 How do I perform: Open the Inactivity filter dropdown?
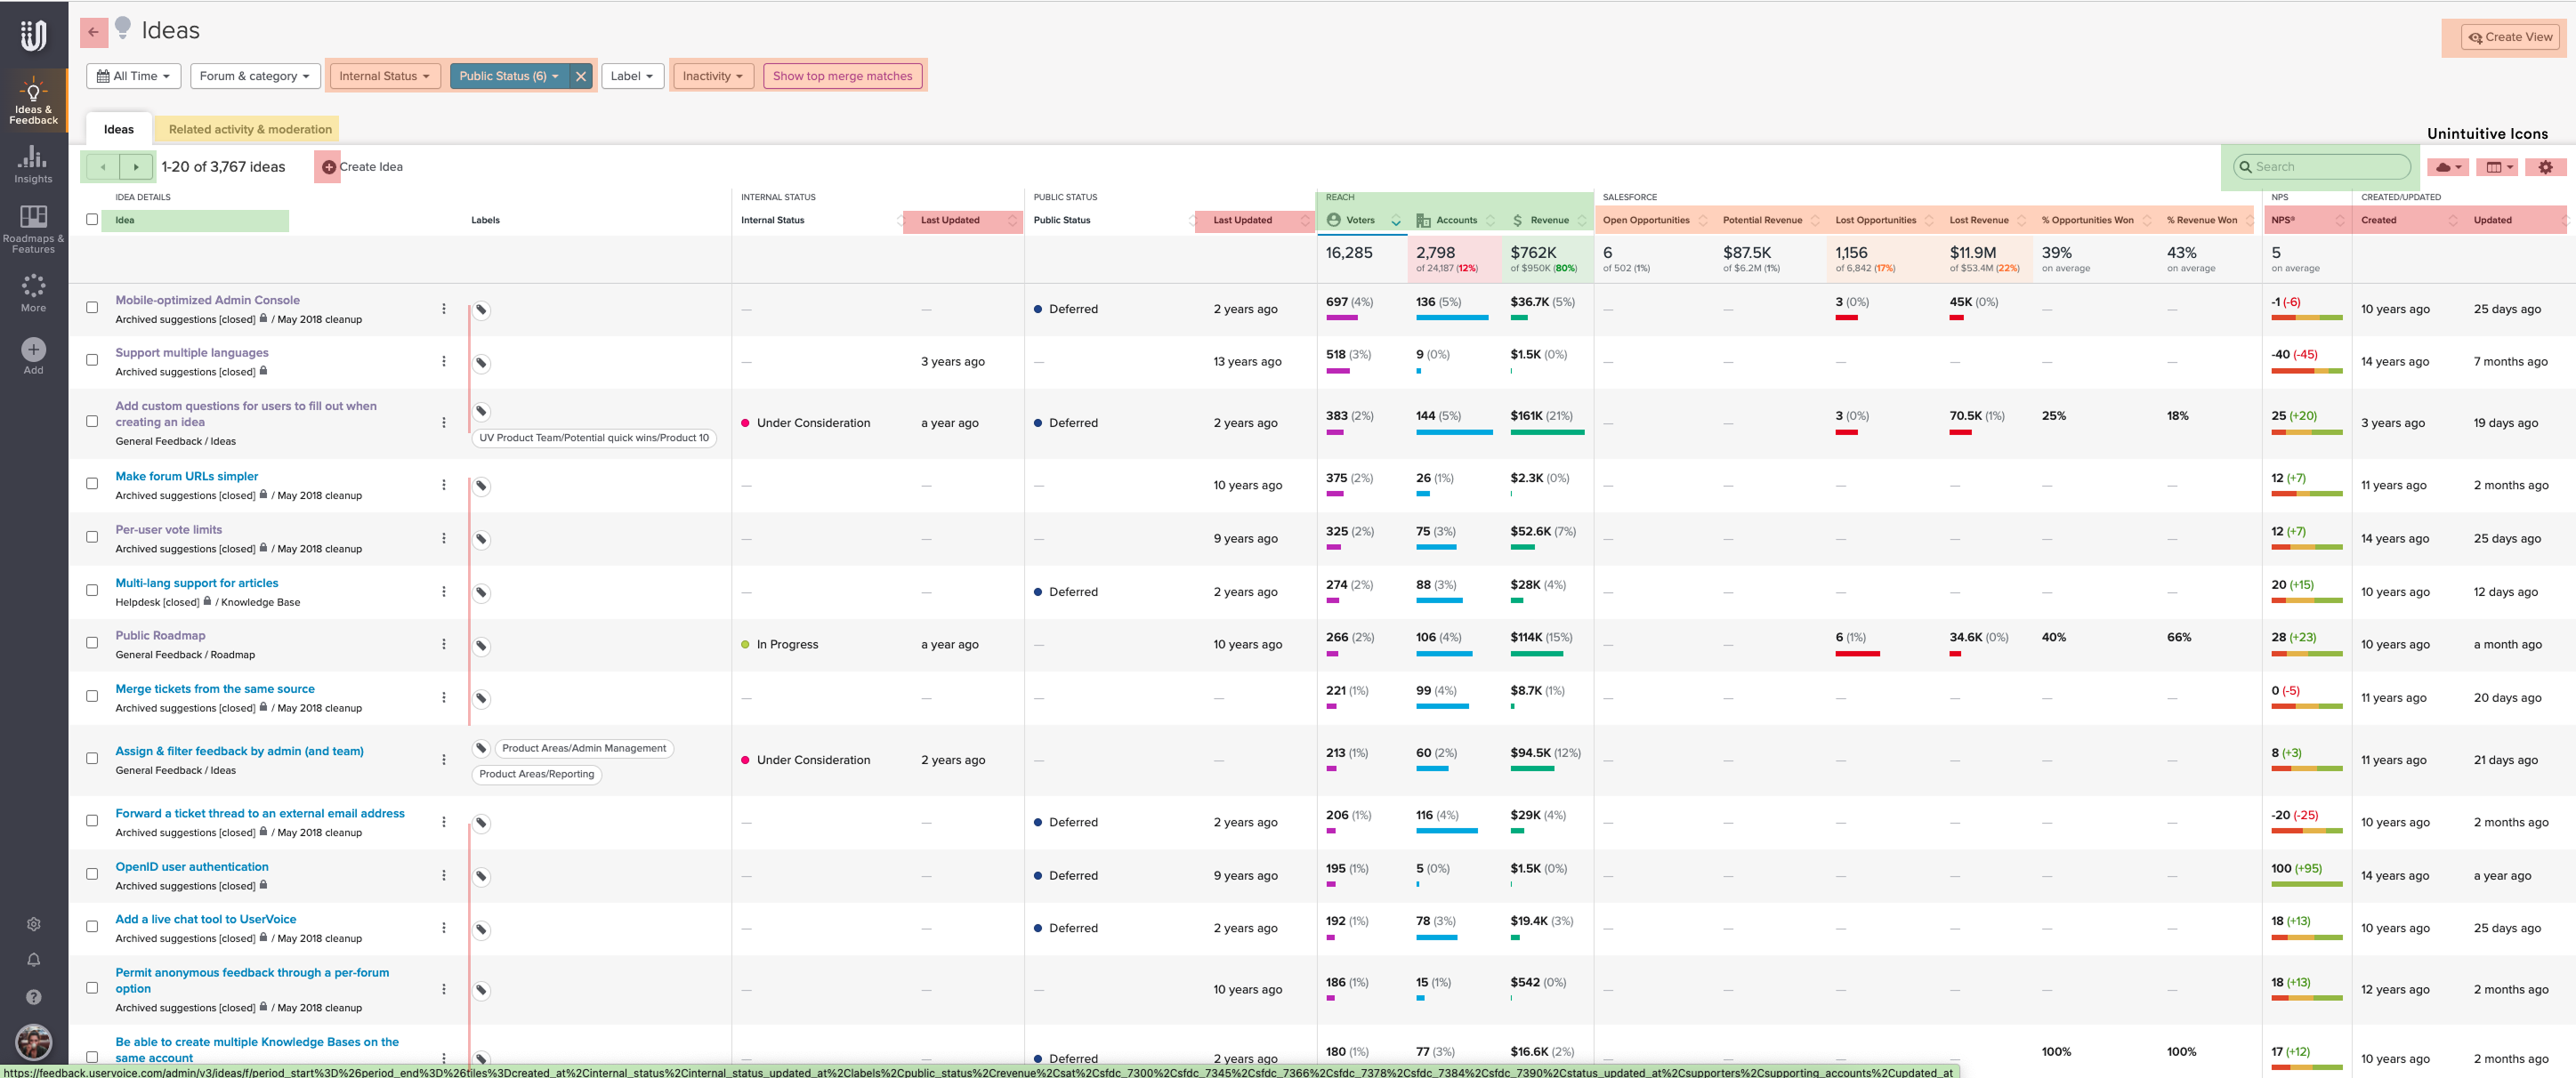click(x=713, y=76)
